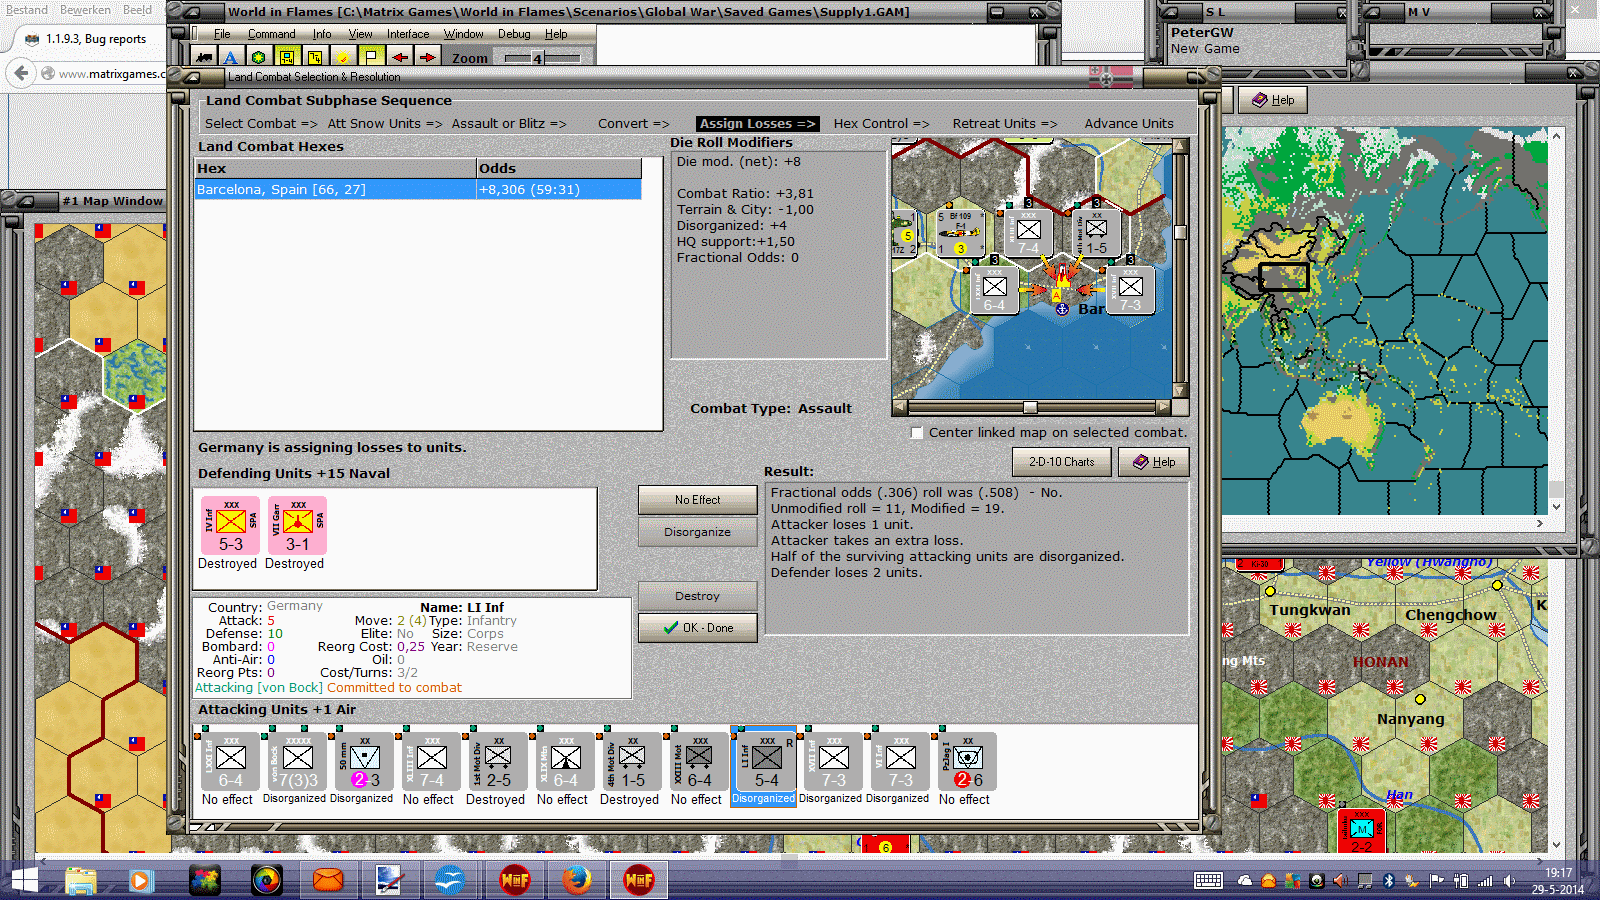
Task: Click the red right arrow toolbar icon
Action: [x=427, y=57]
